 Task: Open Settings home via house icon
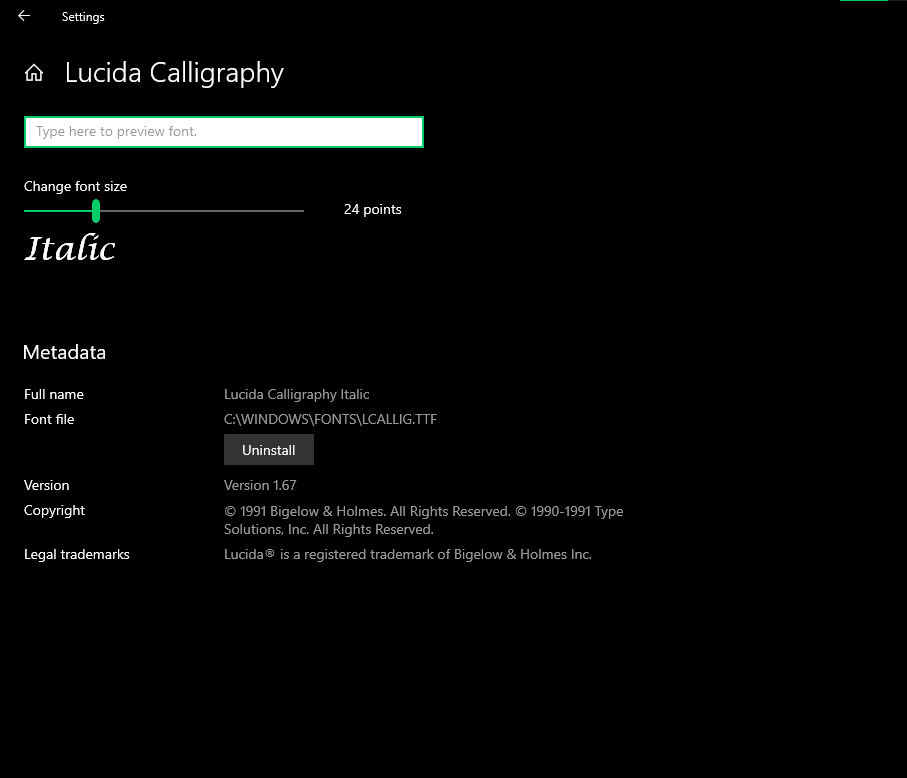(34, 73)
